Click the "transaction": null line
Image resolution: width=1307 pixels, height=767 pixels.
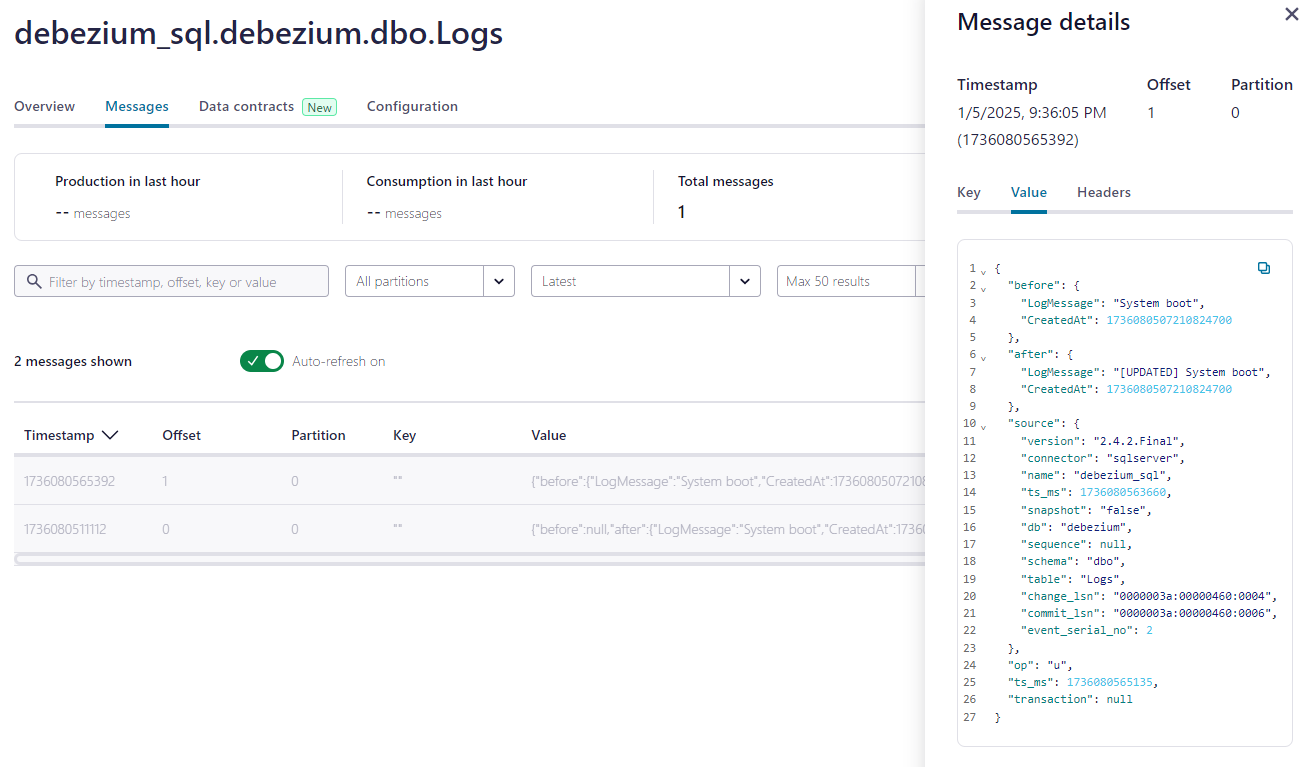[x=1070, y=699]
